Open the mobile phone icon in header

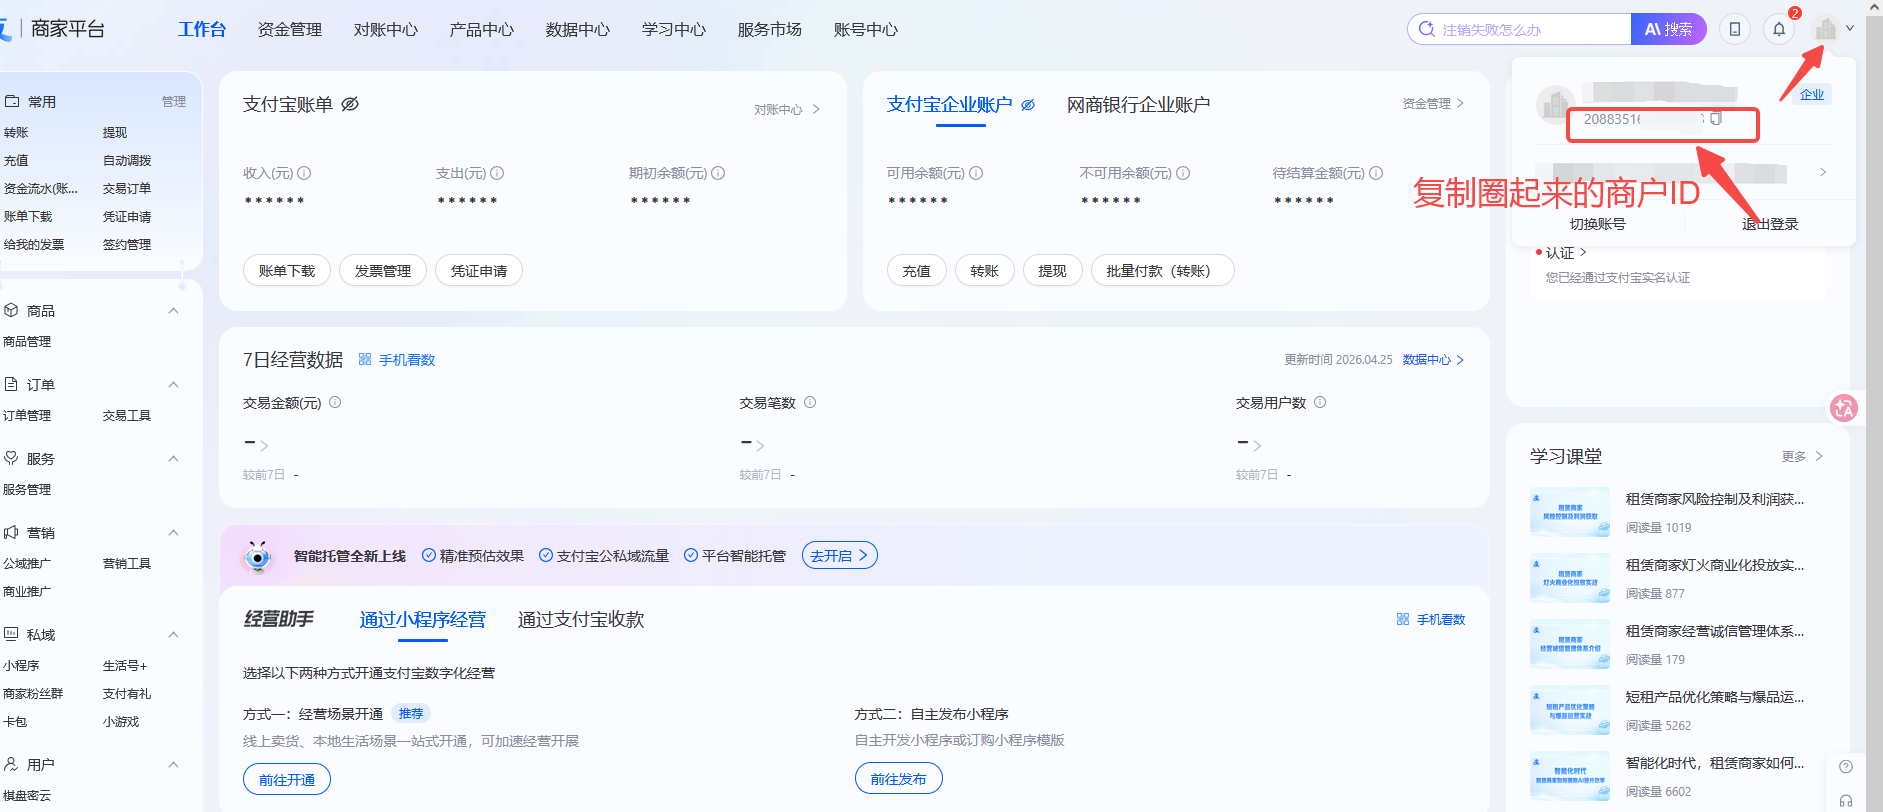(1735, 29)
